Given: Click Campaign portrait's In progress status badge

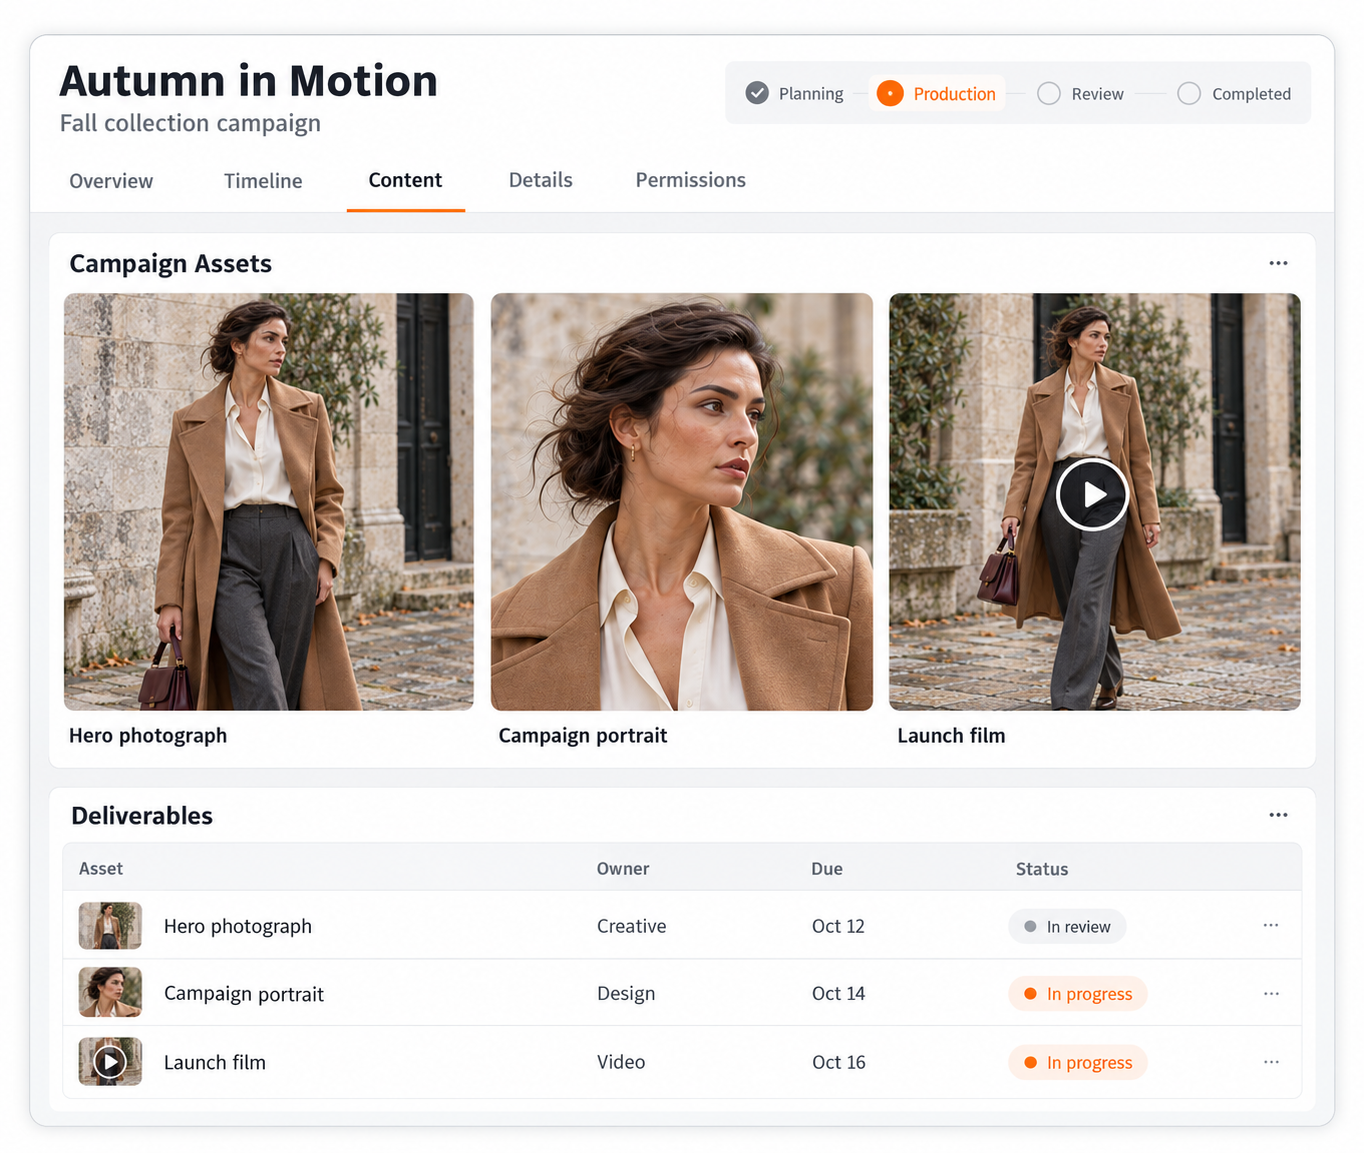Looking at the screenshot, I should coord(1078,994).
